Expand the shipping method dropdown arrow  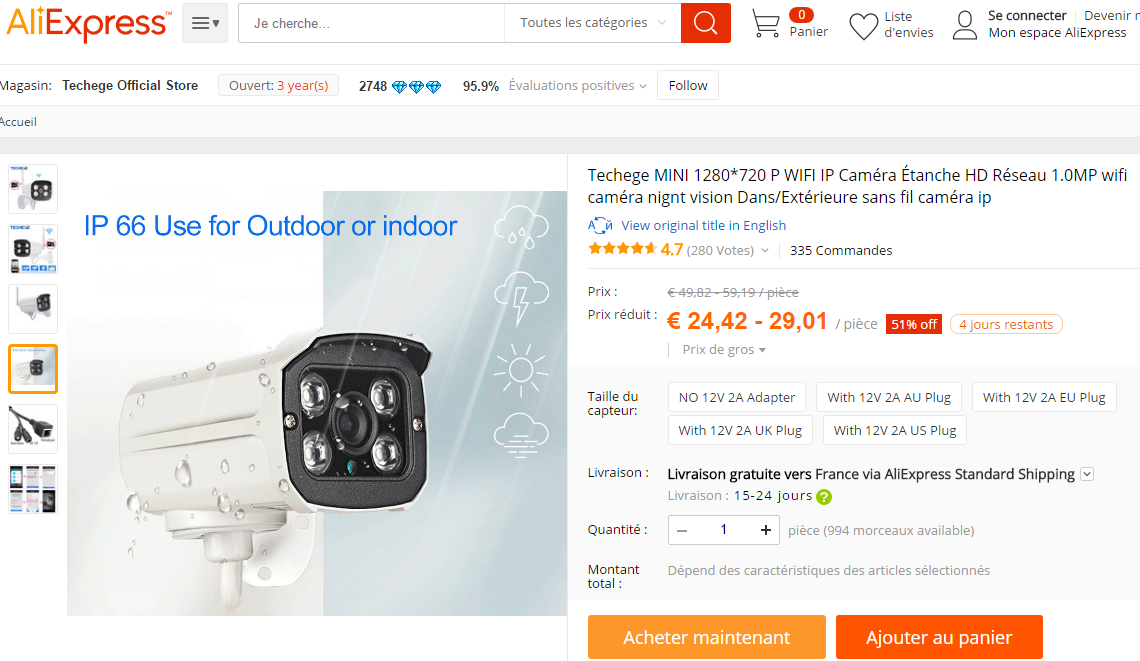click(1087, 474)
